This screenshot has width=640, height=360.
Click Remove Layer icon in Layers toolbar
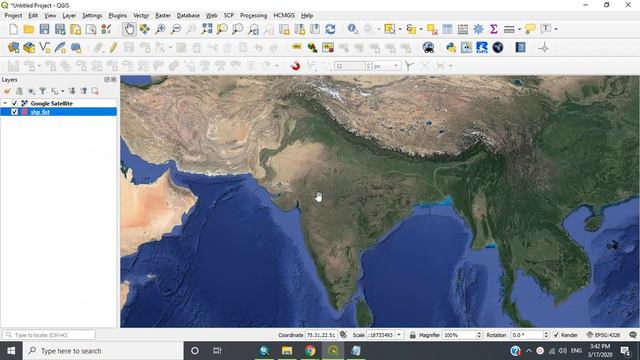point(95,91)
